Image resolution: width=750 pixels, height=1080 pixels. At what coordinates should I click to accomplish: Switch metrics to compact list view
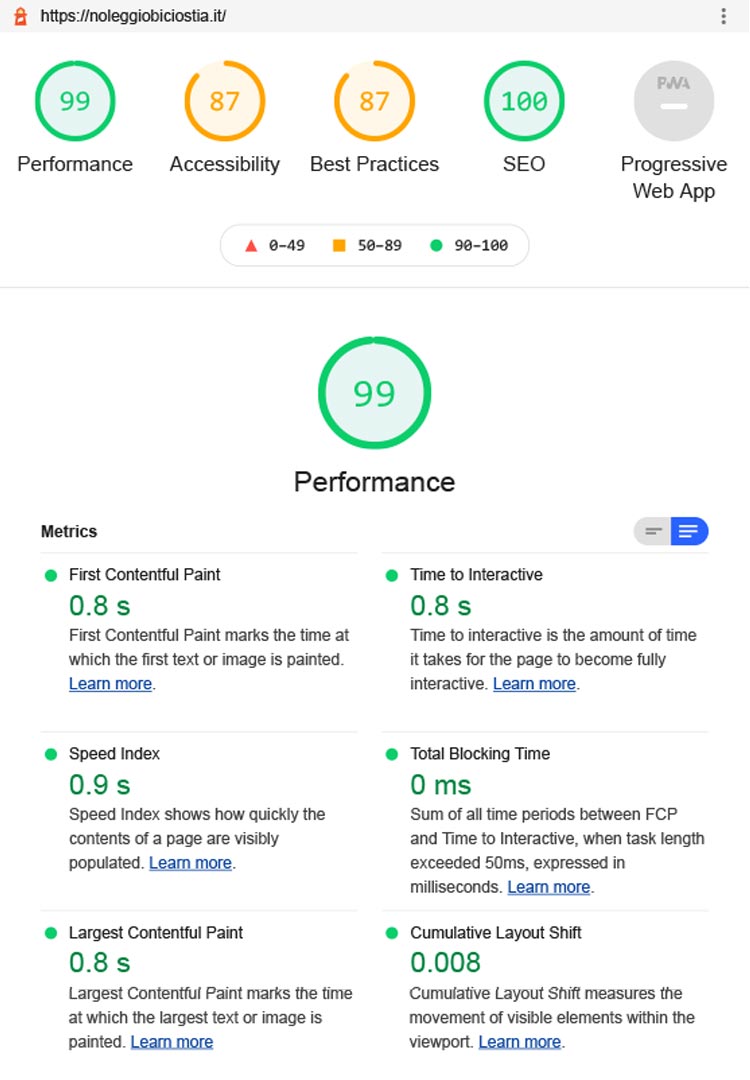click(653, 531)
